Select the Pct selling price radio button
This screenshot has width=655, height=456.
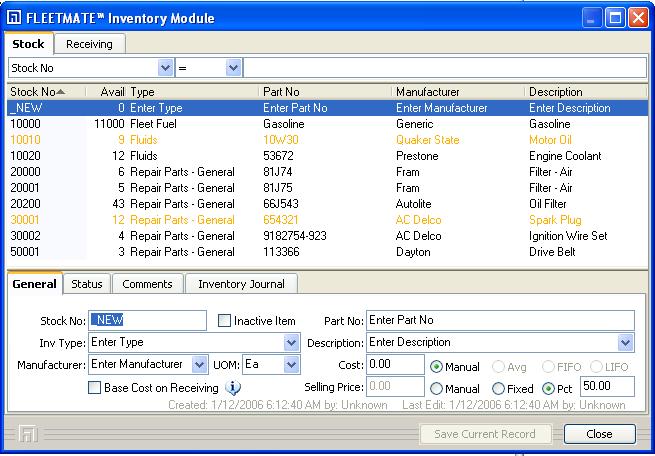[548, 389]
